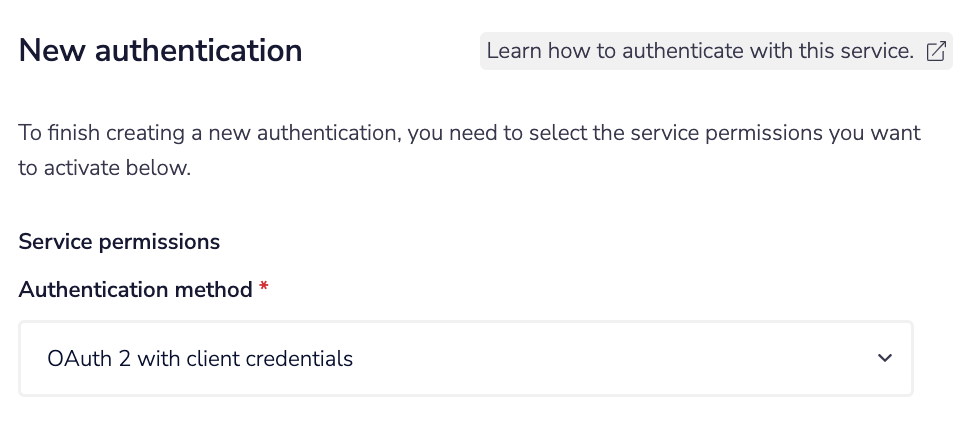Click the 'Service permissions' section heading
The width and height of the screenshot is (972, 422).
coord(119,242)
